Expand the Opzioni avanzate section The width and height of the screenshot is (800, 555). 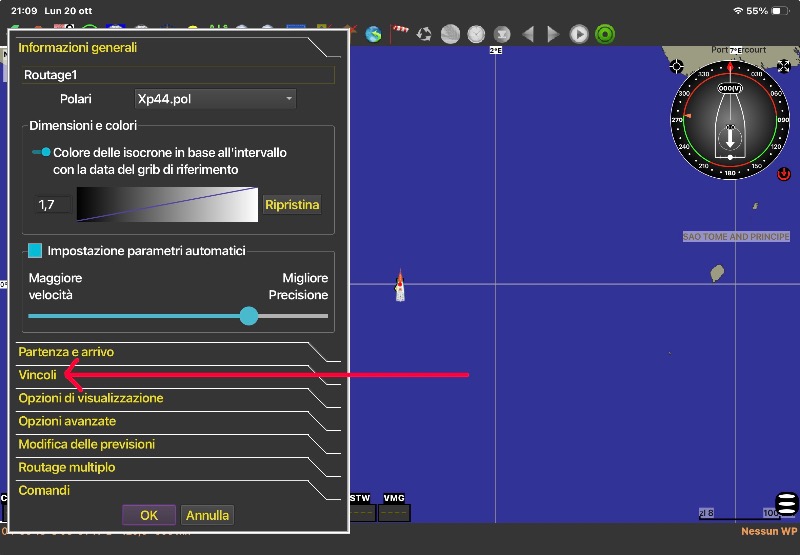(67, 421)
